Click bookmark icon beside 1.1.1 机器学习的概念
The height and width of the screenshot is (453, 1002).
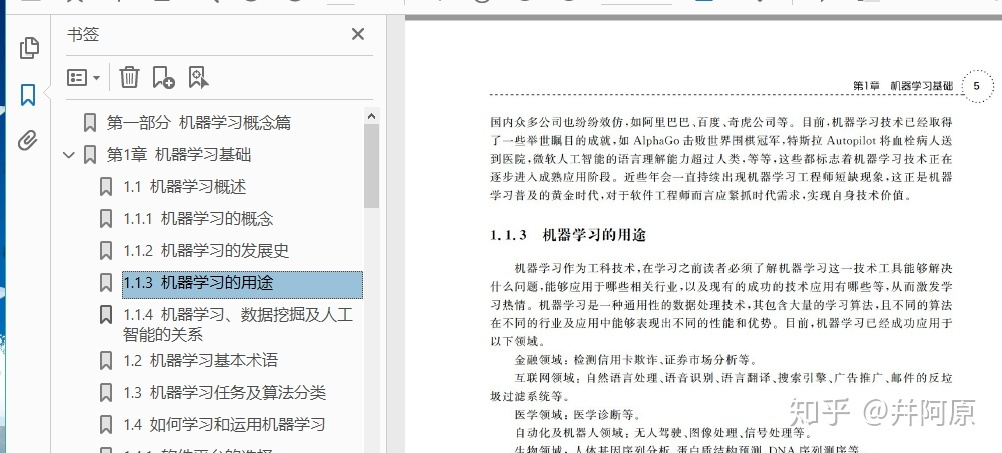click(106, 219)
